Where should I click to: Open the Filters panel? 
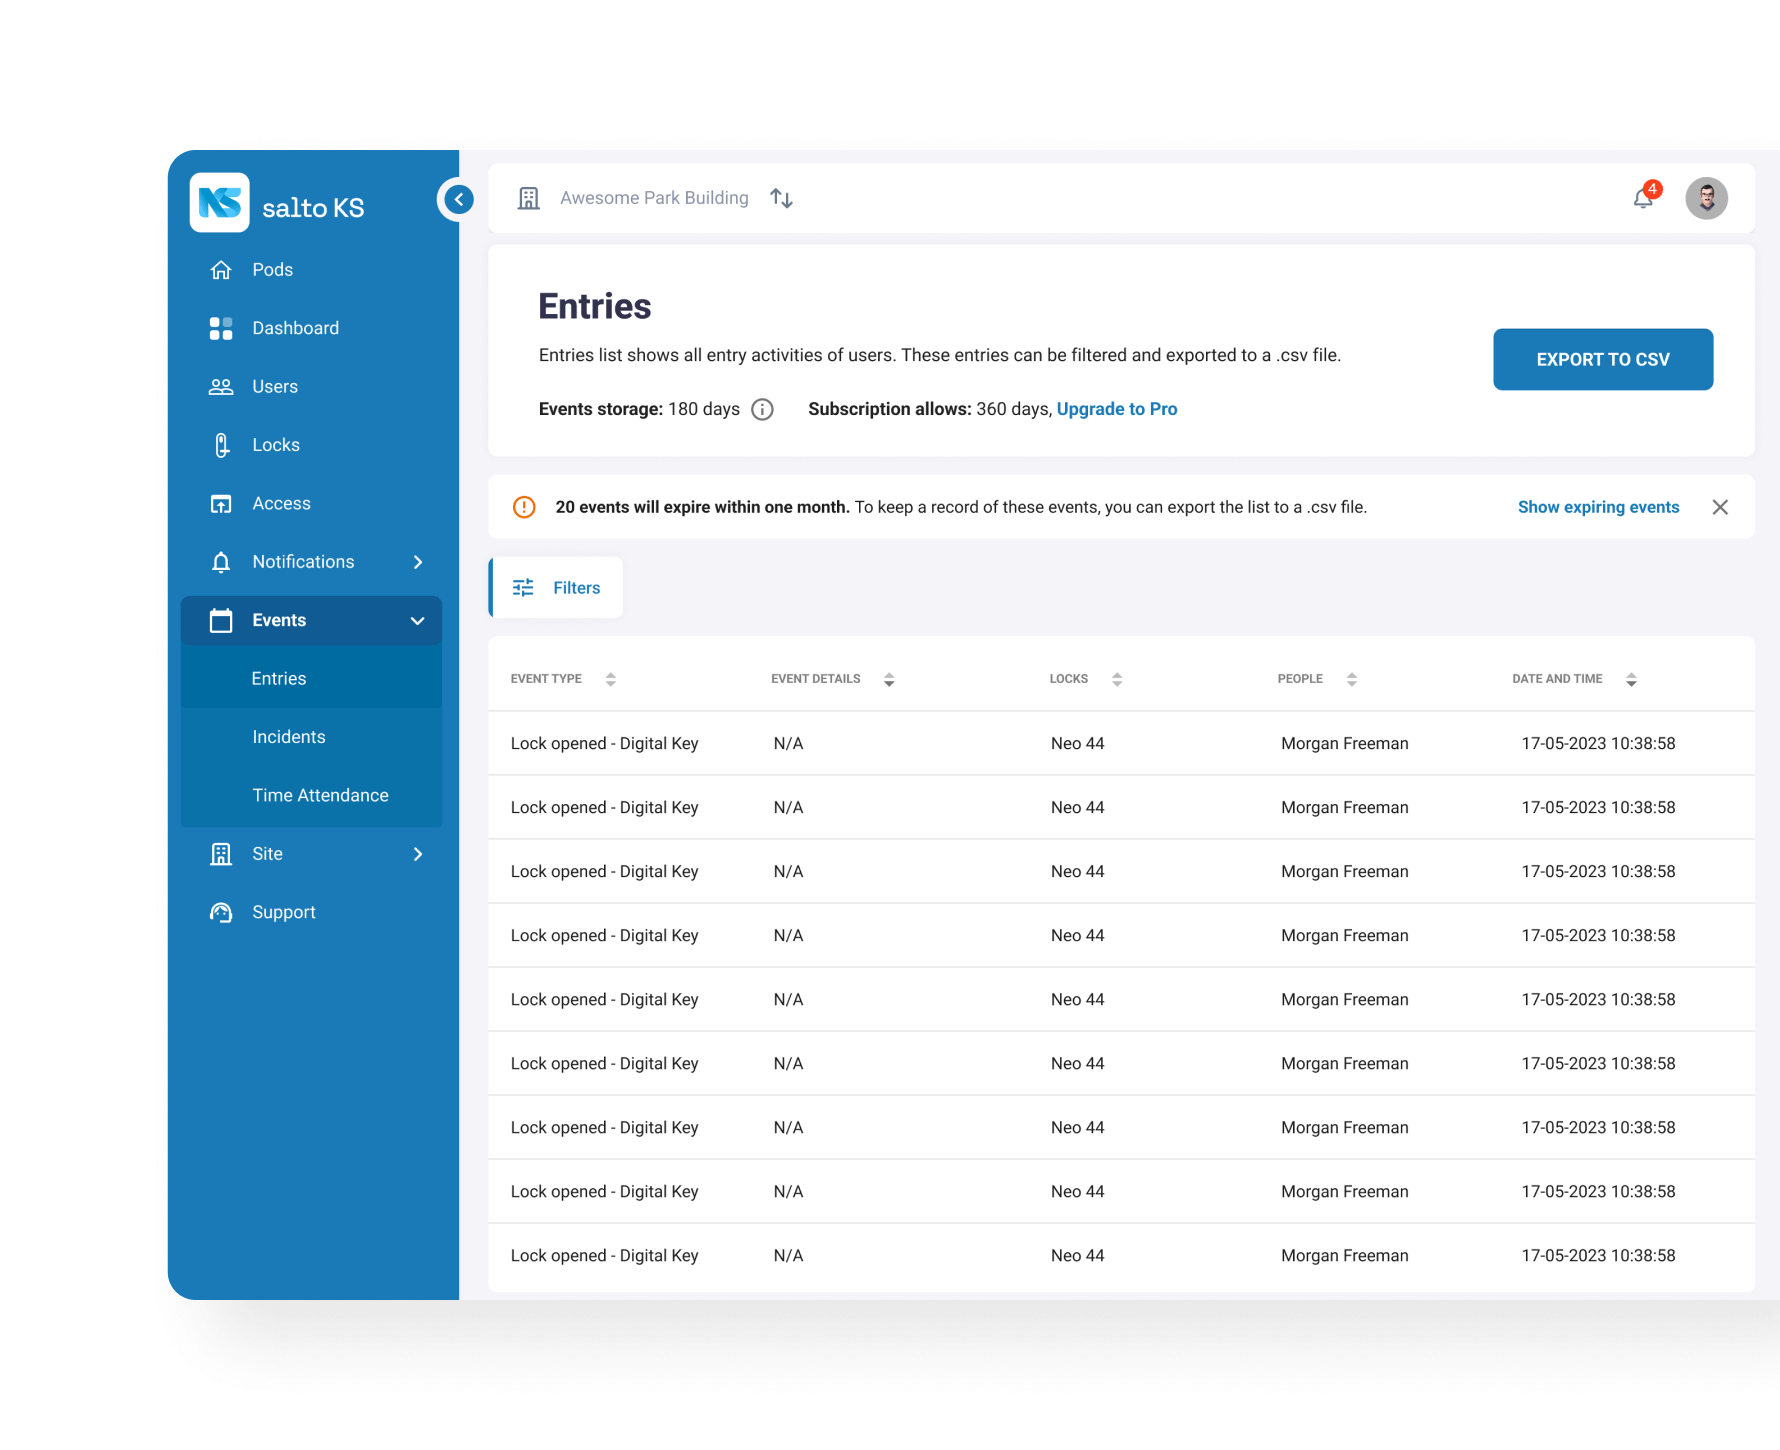557,588
